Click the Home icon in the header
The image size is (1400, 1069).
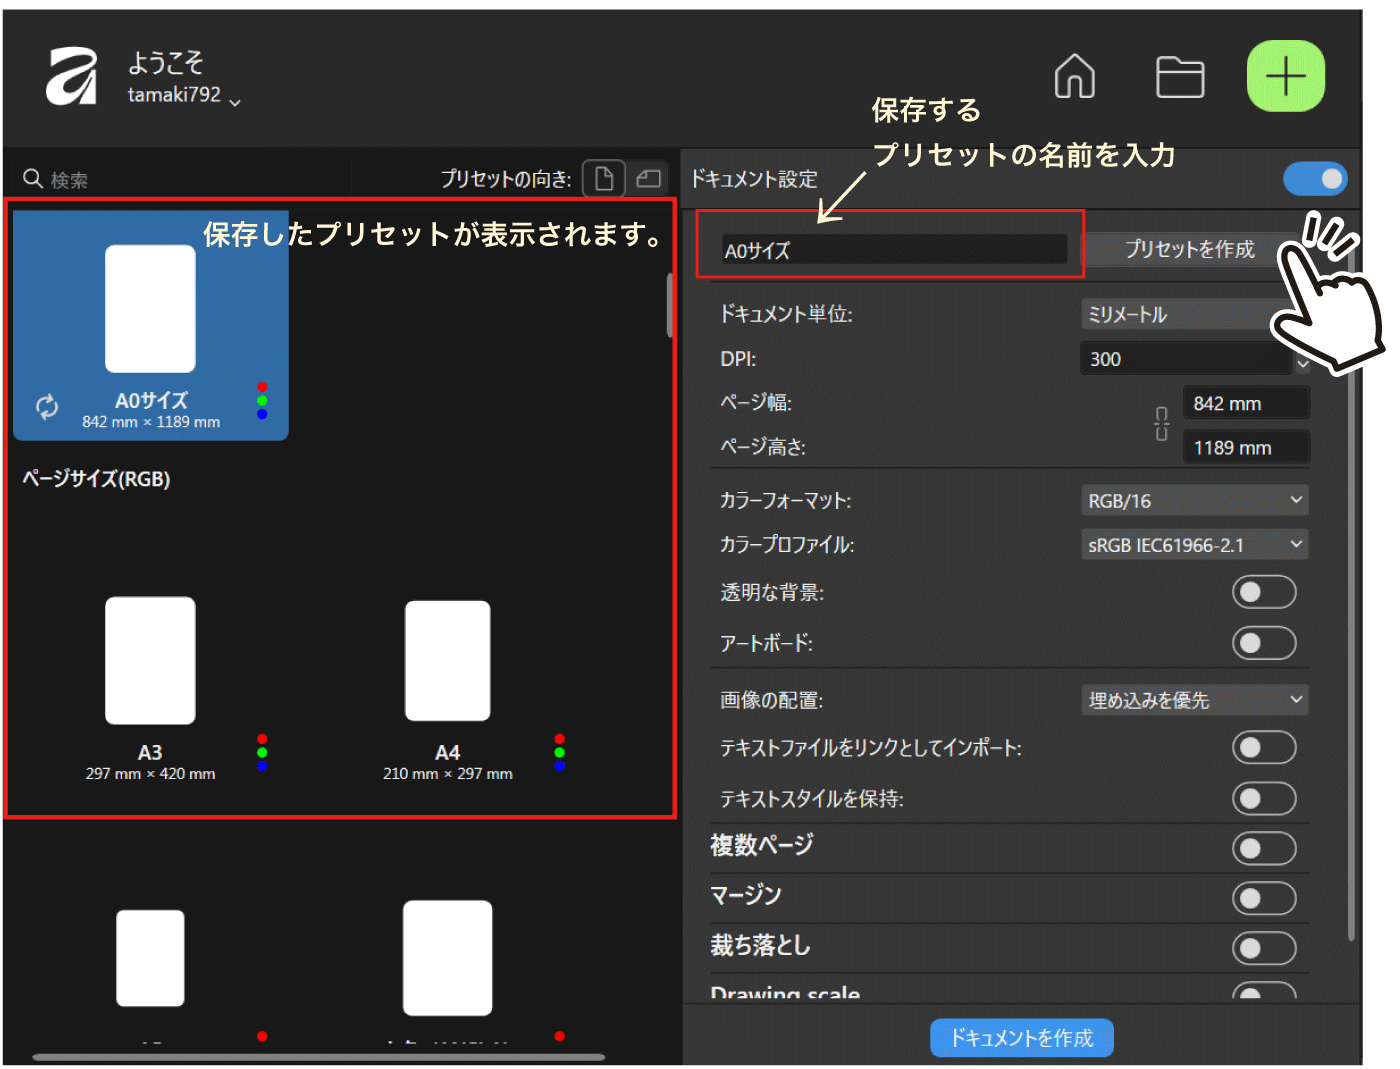[x=1074, y=77]
